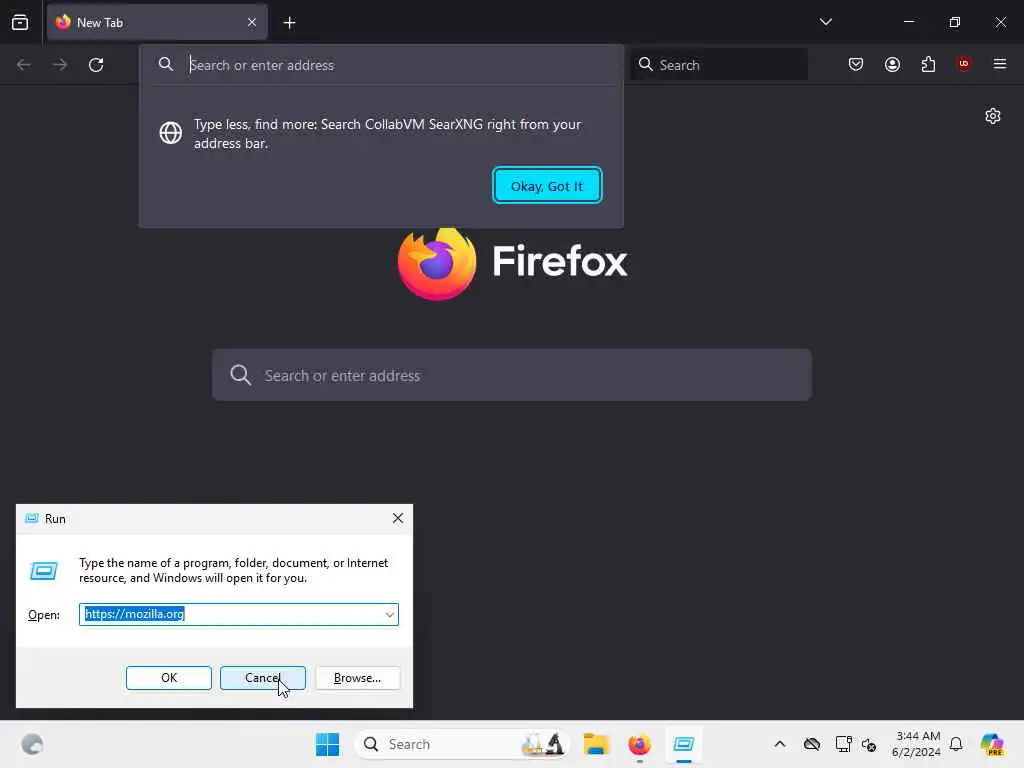
Task: Cancel the Run dialog
Action: [263, 678]
